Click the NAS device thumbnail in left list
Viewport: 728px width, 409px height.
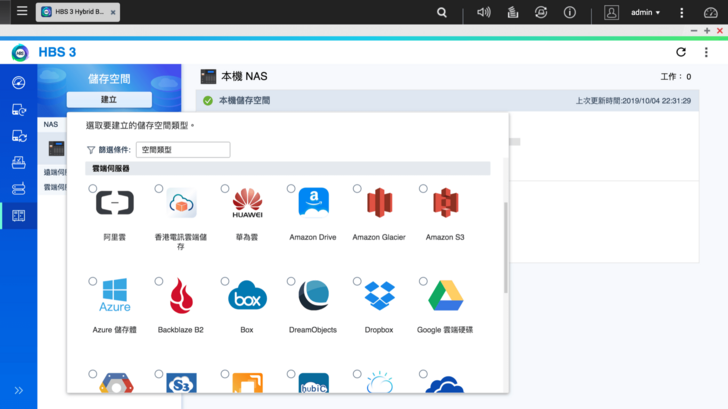tap(56, 149)
